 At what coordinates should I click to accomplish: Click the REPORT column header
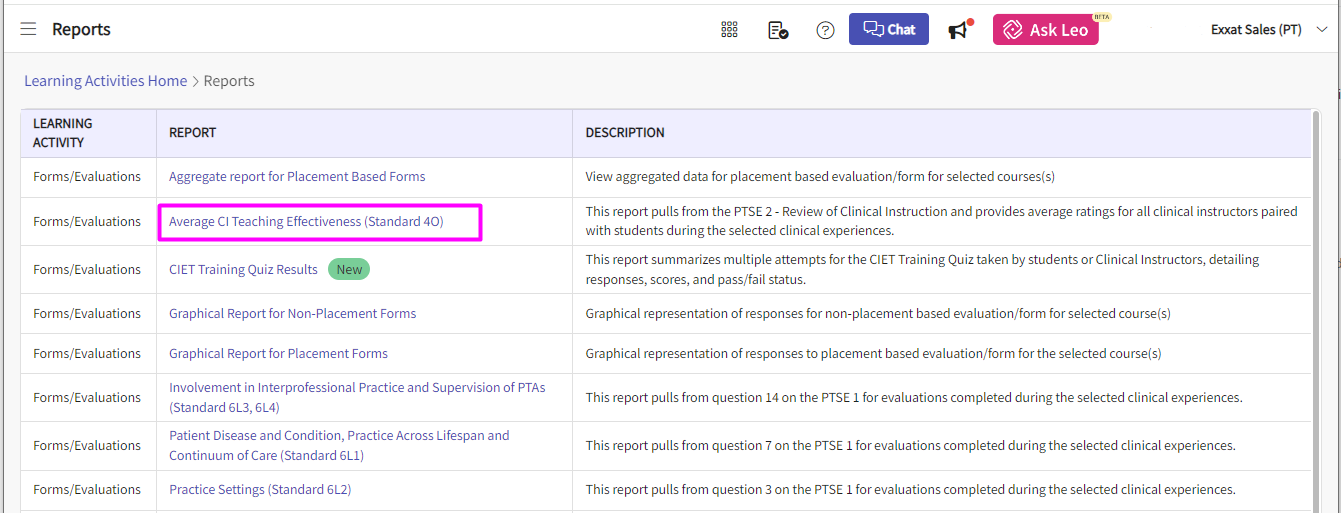192,133
